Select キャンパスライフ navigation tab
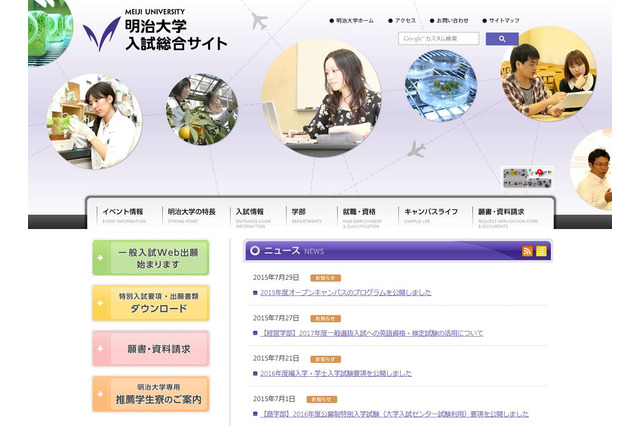This screenshot has height=426, width=640. (x=431, y=215)
